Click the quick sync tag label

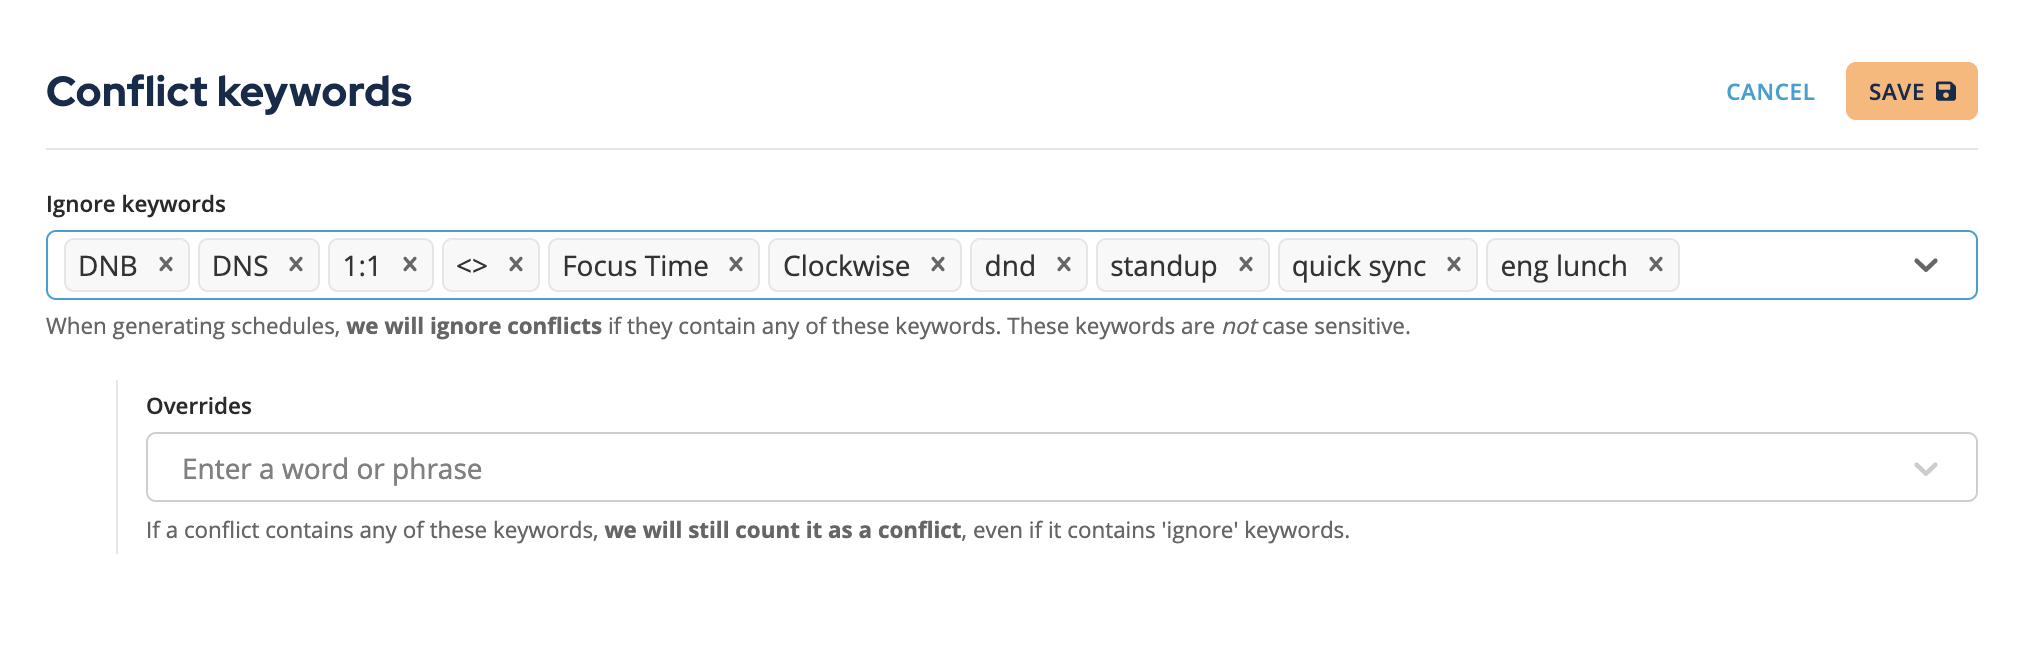click(1359, 266)
